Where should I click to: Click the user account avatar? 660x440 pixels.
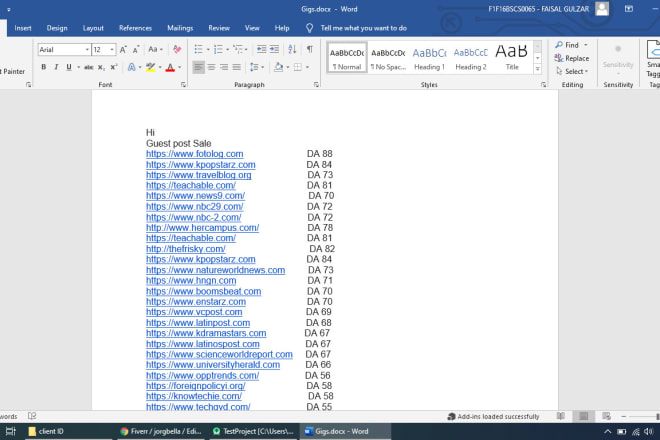point(602,9)
